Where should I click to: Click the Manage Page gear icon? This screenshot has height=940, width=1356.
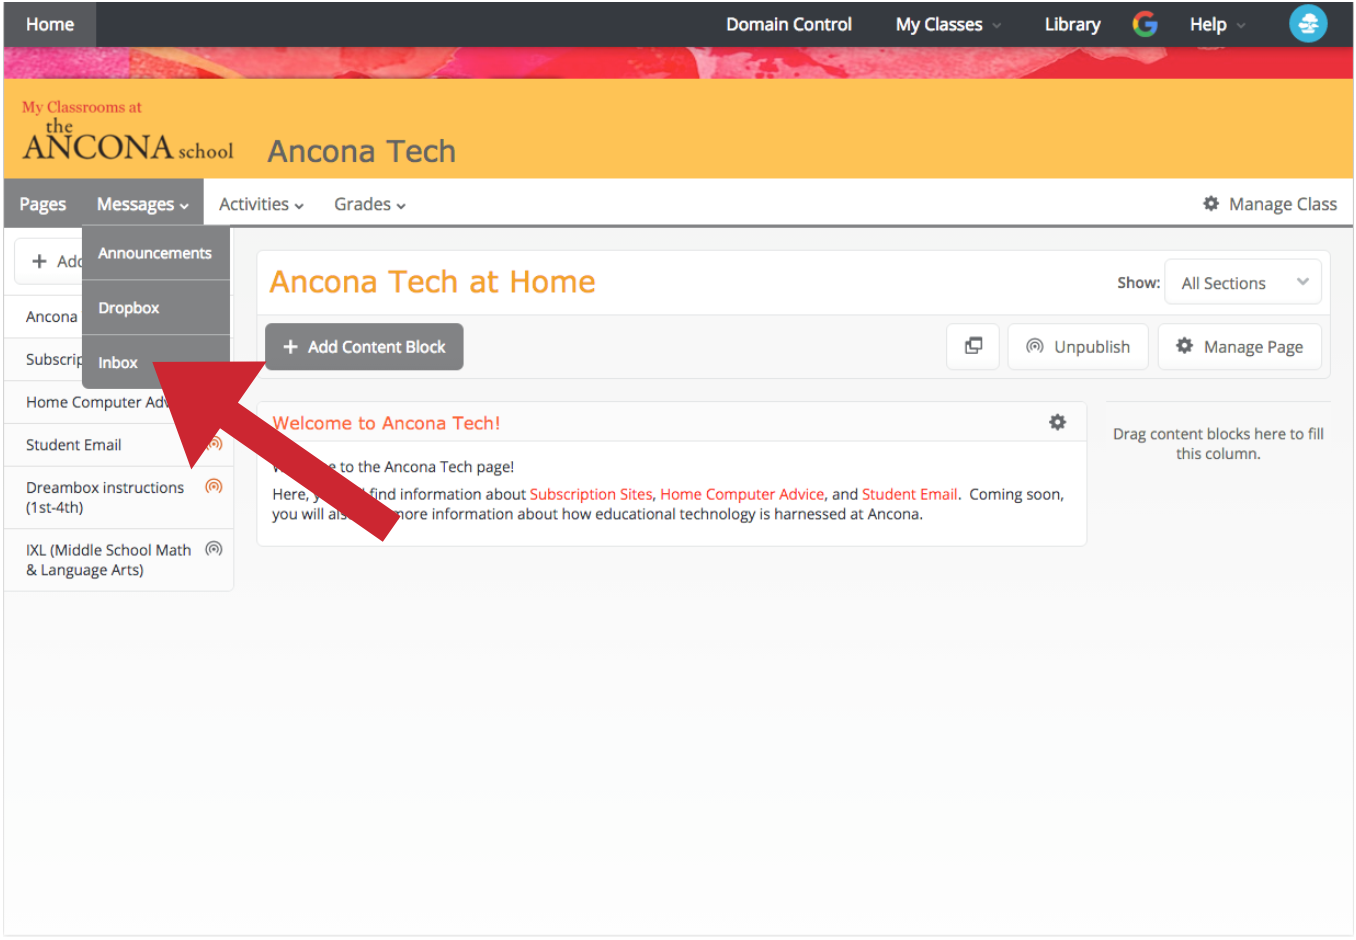tap(1184, 346)
